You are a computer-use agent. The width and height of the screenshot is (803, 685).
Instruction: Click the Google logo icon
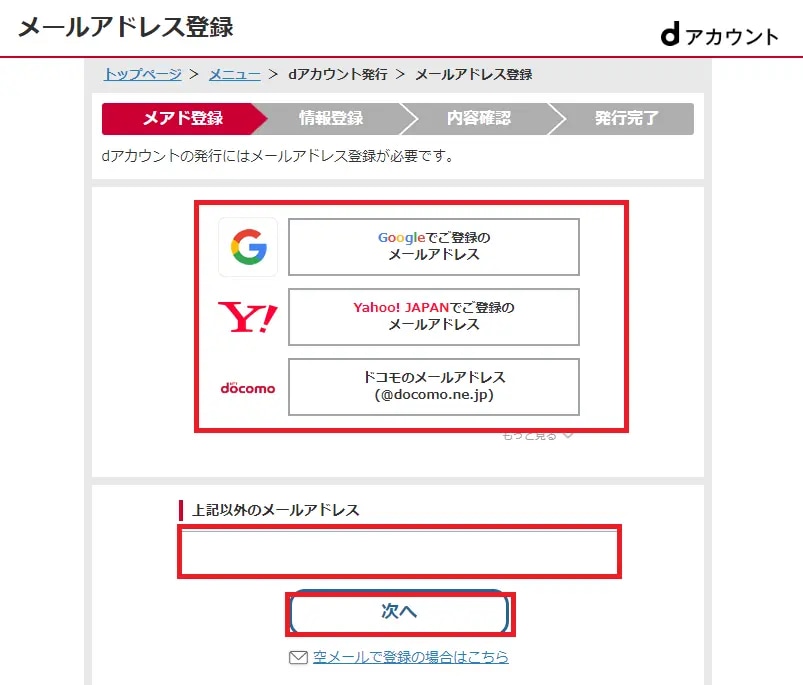point(248,247)
